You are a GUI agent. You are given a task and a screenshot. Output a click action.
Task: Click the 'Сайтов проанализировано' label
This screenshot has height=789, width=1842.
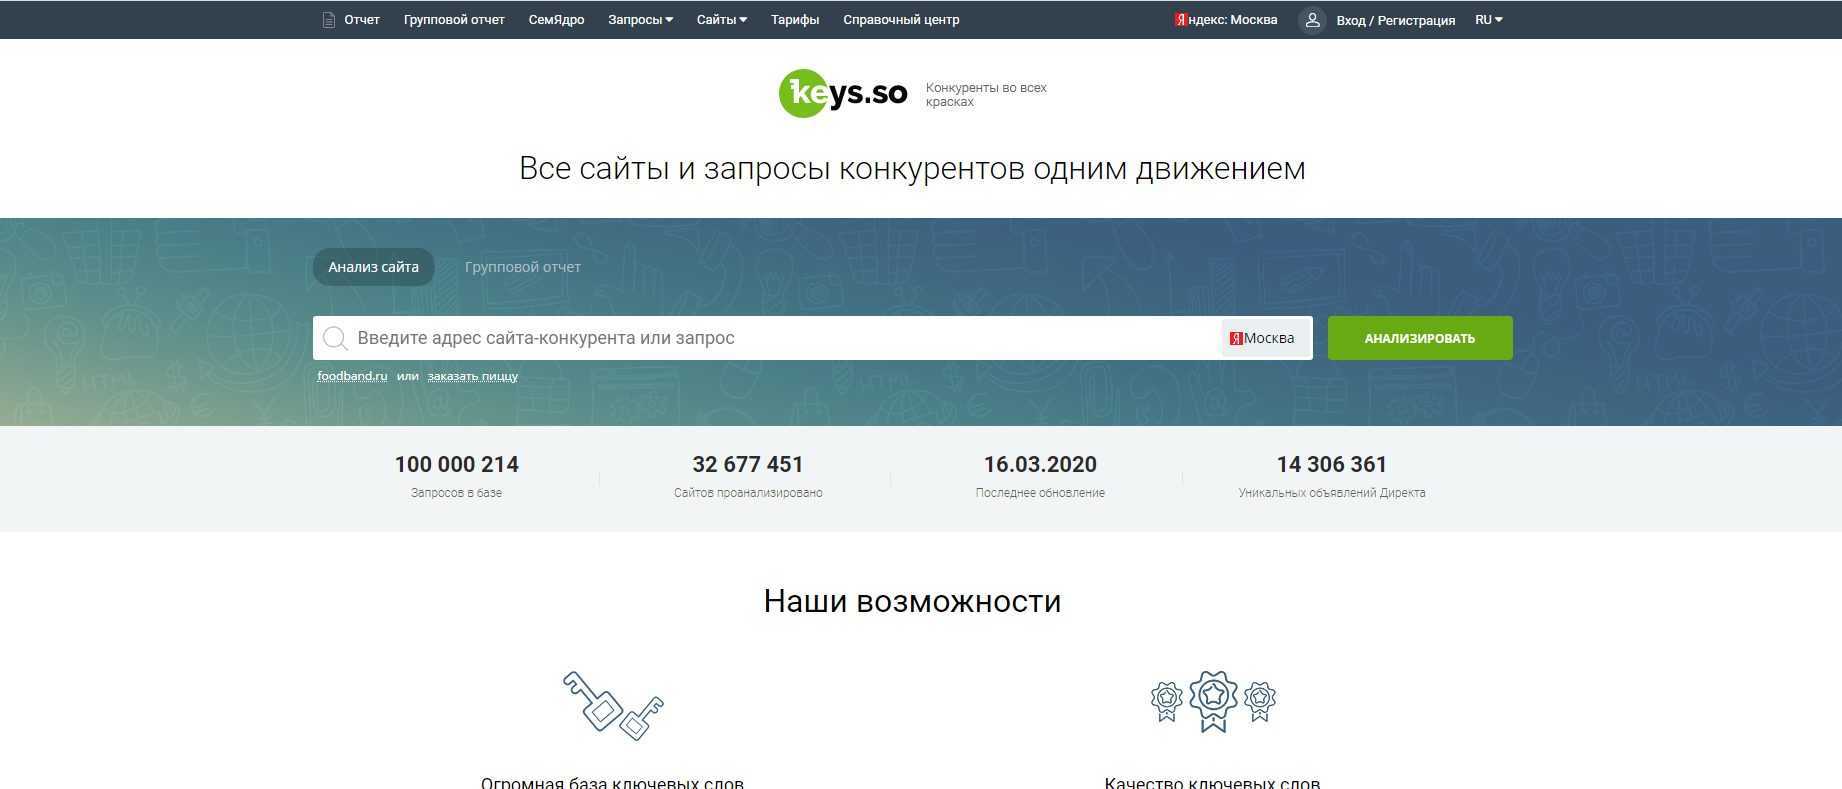point(748,493)
